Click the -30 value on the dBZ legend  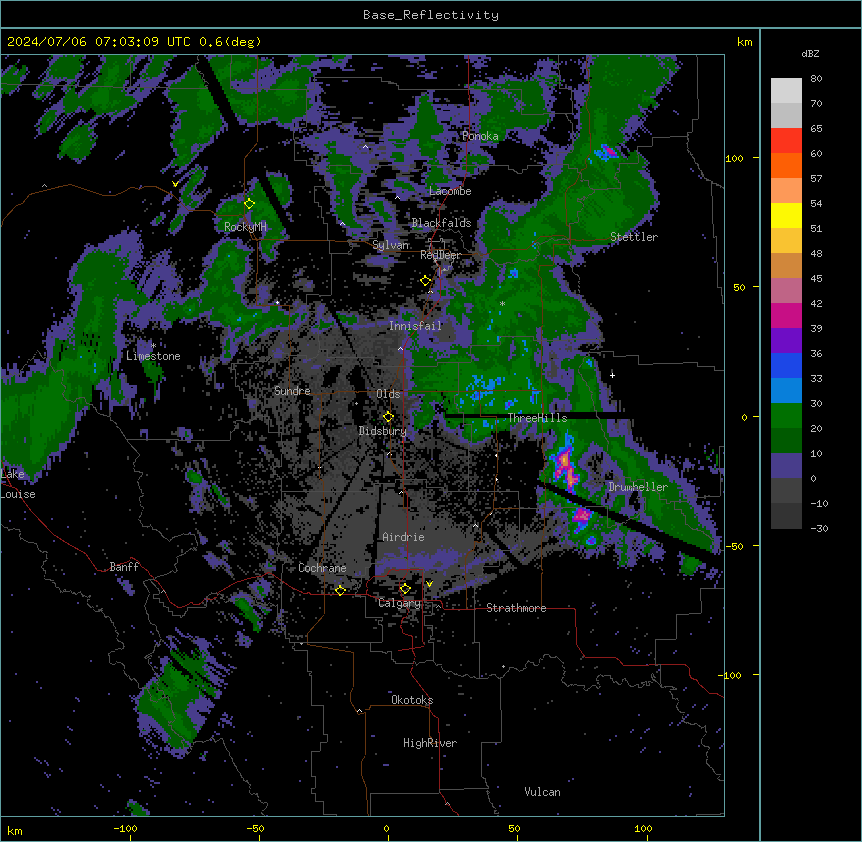click(x=819, y=529)
